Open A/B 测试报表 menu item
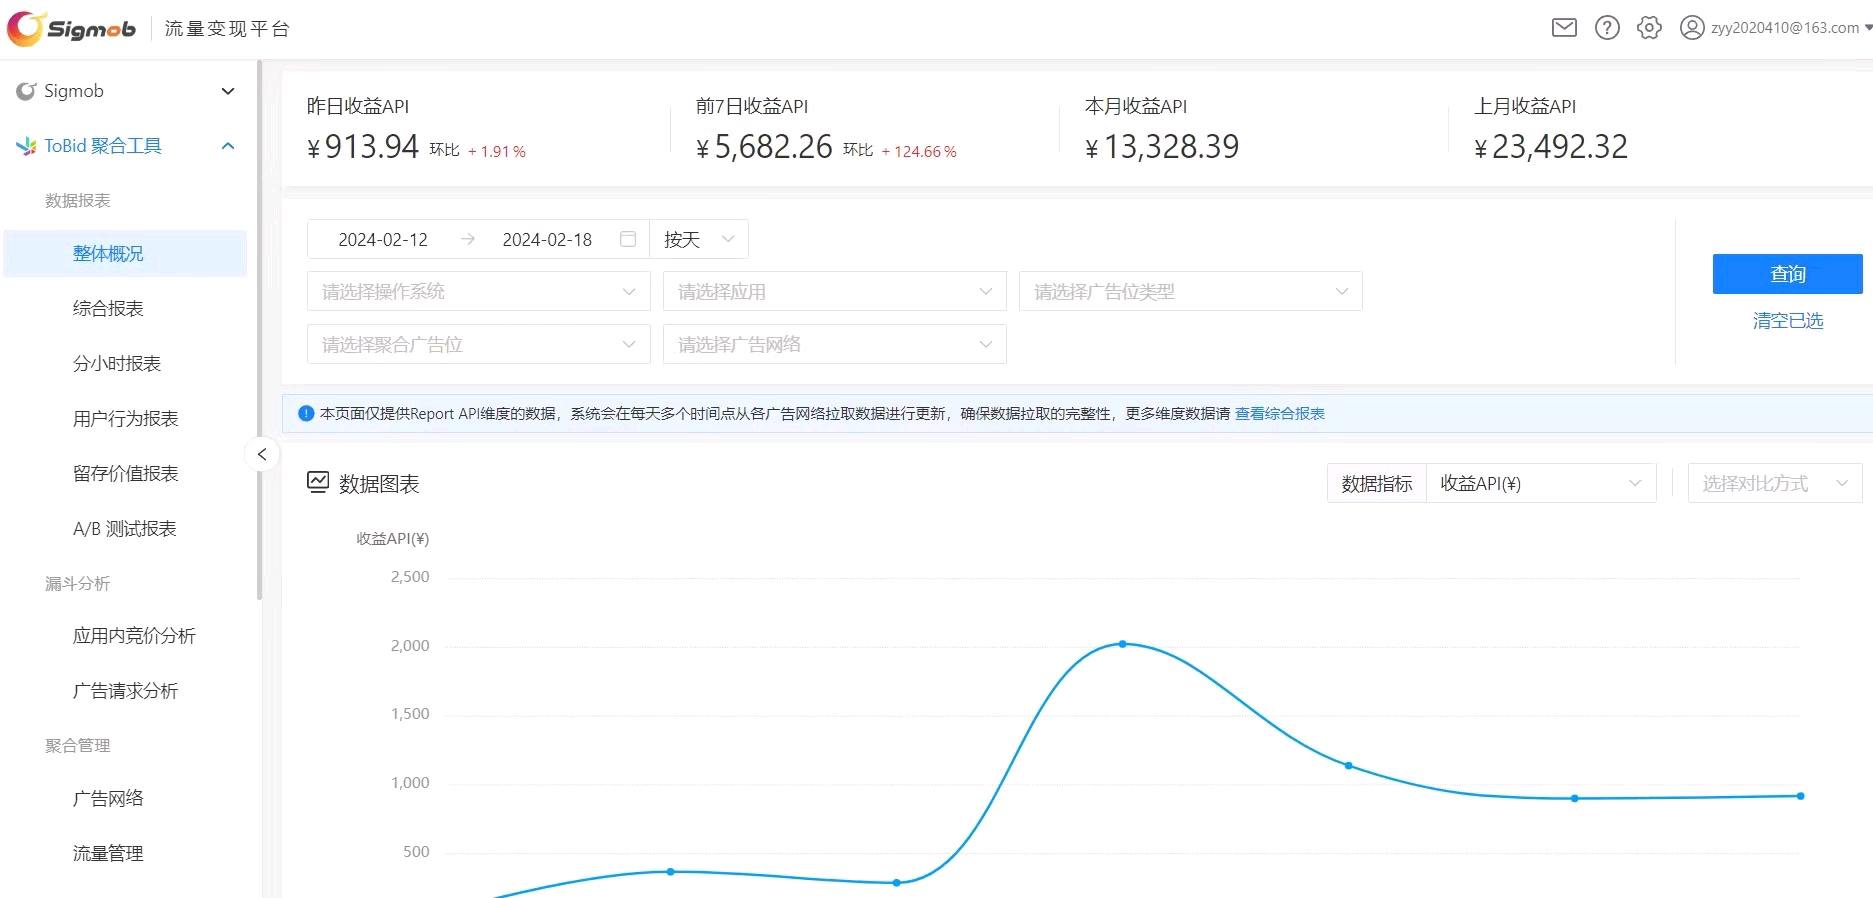The height and width of the screenshot is (898, 1873). pyautogui.click(x=125, y=529)
